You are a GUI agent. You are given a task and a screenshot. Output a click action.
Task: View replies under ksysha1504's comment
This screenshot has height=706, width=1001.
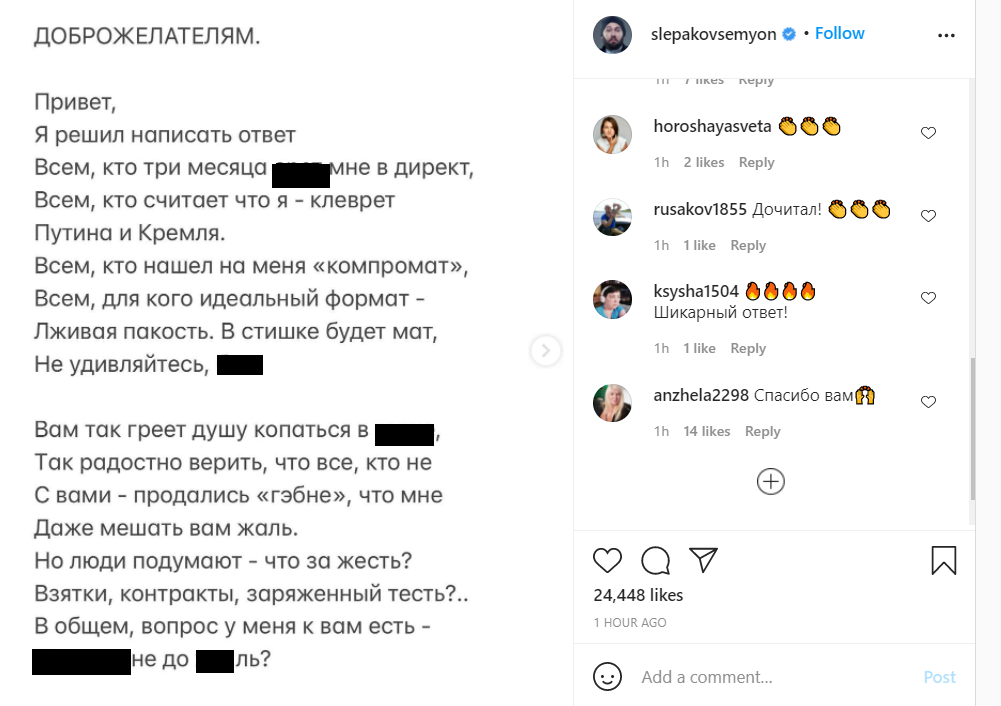748,348
